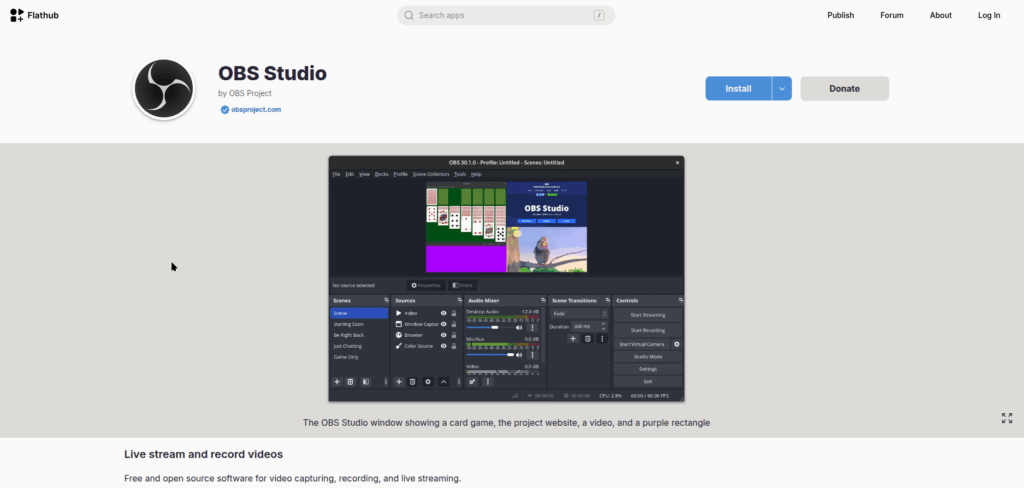The image size is (1024, 488).
Task: Hide the Video source via eye icon
Action: (x=443, y=314)
